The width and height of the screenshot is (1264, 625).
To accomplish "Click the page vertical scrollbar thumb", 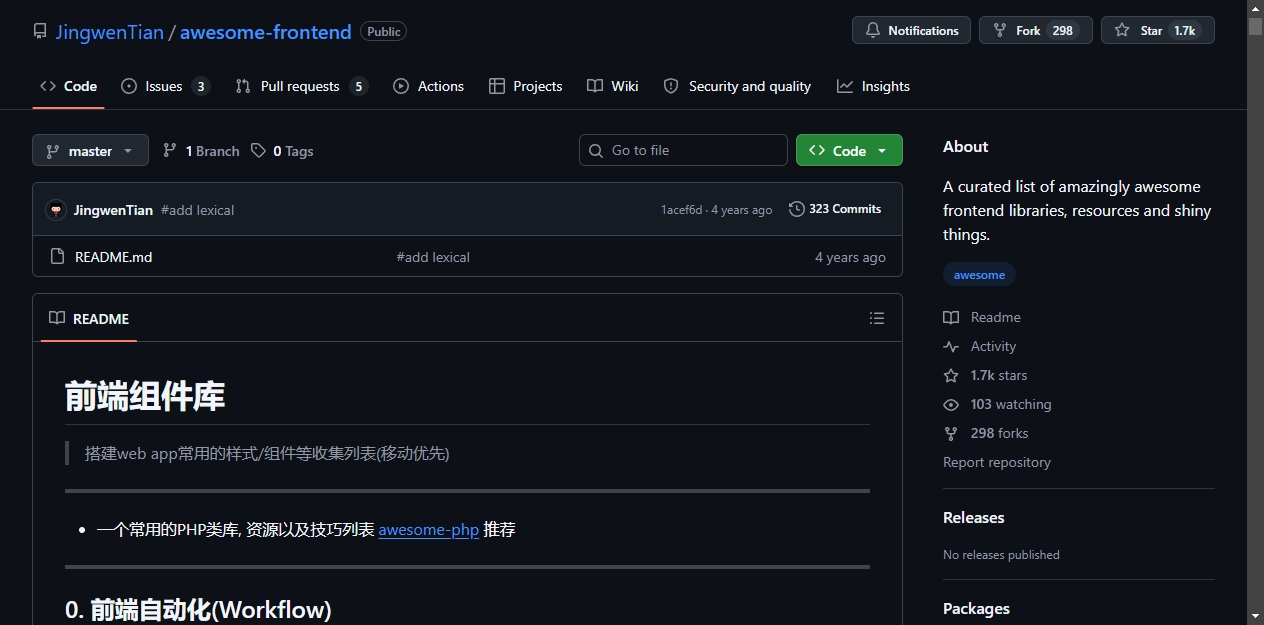I will (1255, 26).
